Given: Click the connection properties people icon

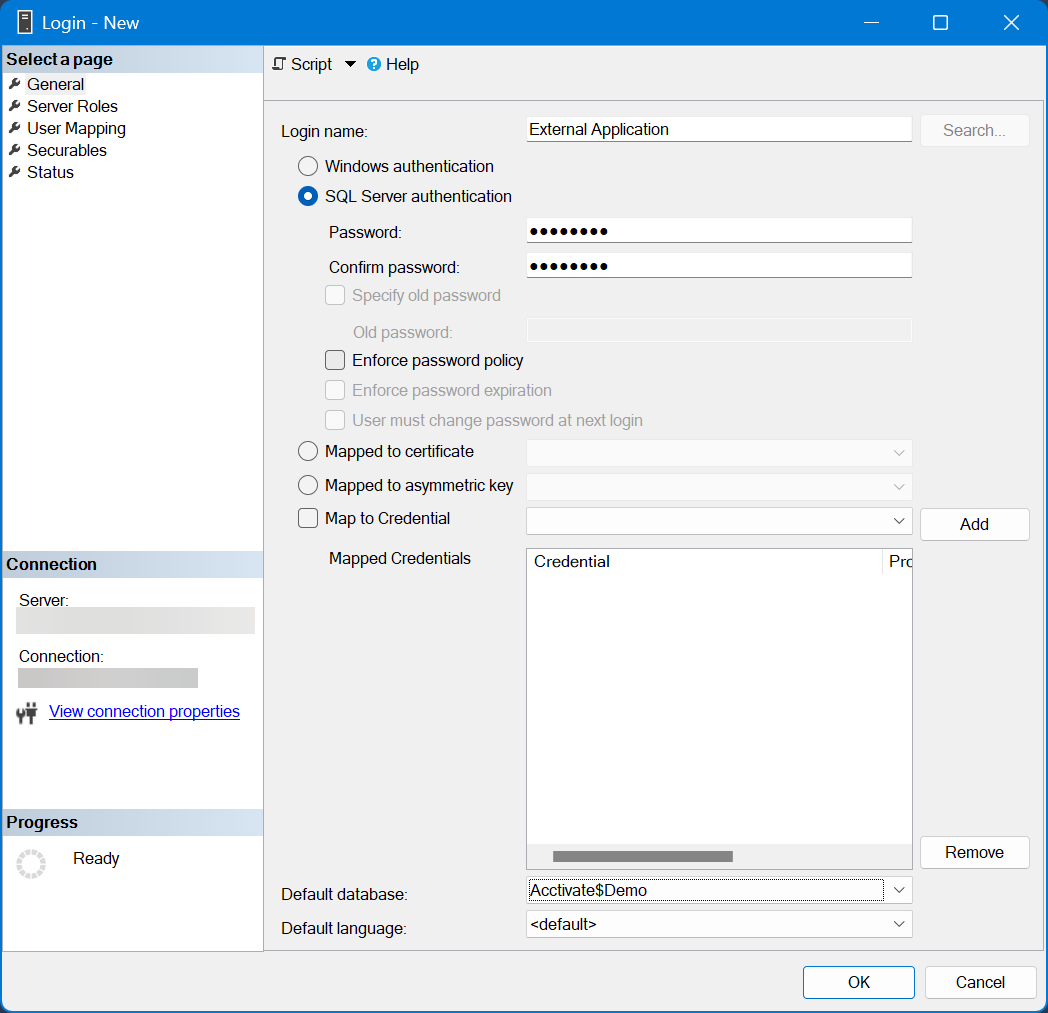Looking at the screenshot, I should (x=26, y=711).
